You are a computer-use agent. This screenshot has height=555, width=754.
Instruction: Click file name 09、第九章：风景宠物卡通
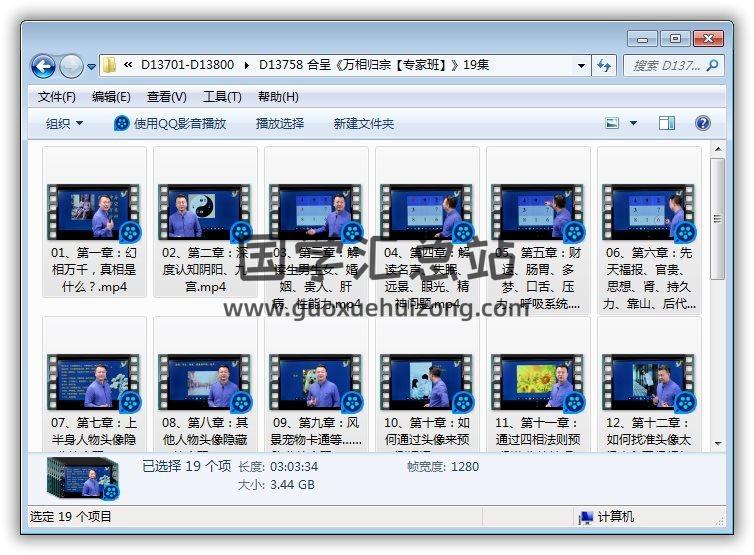(x=316, y=433)
